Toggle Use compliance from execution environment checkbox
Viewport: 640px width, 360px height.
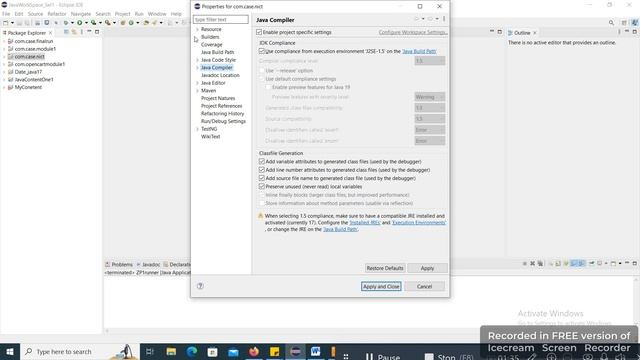coord(262,51)
